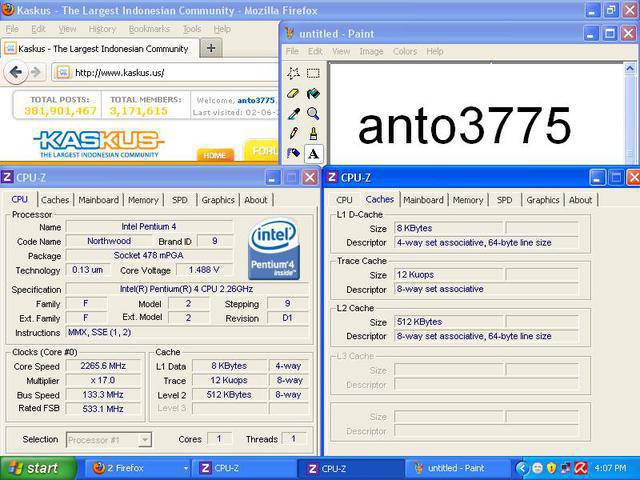This screenshot has height=480, width=640.
Task: Open About tab in right CPU-Z window
Action: (x=580, y=200)
